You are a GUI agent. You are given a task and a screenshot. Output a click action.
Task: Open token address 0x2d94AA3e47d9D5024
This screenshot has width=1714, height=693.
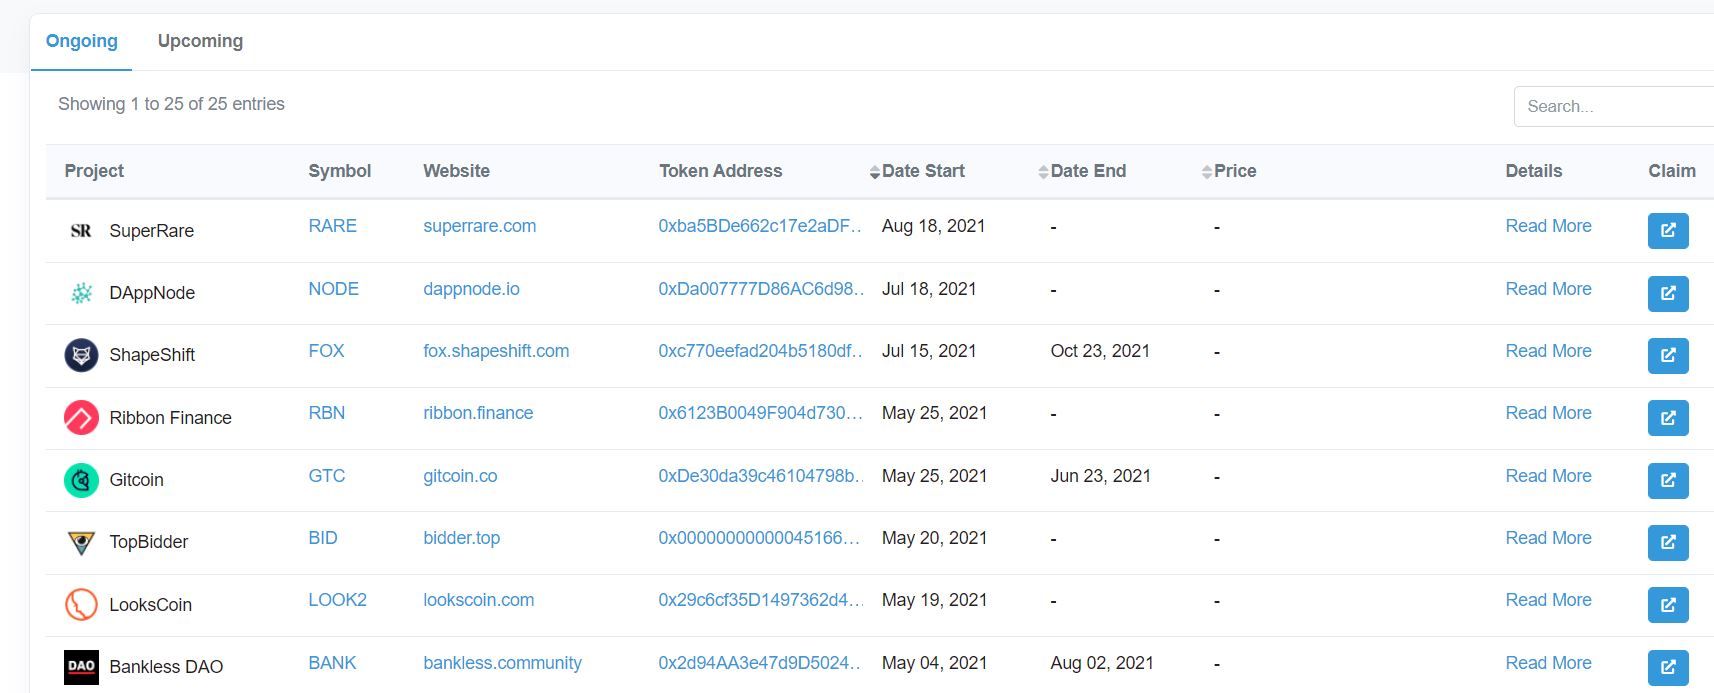click(760, 663)
